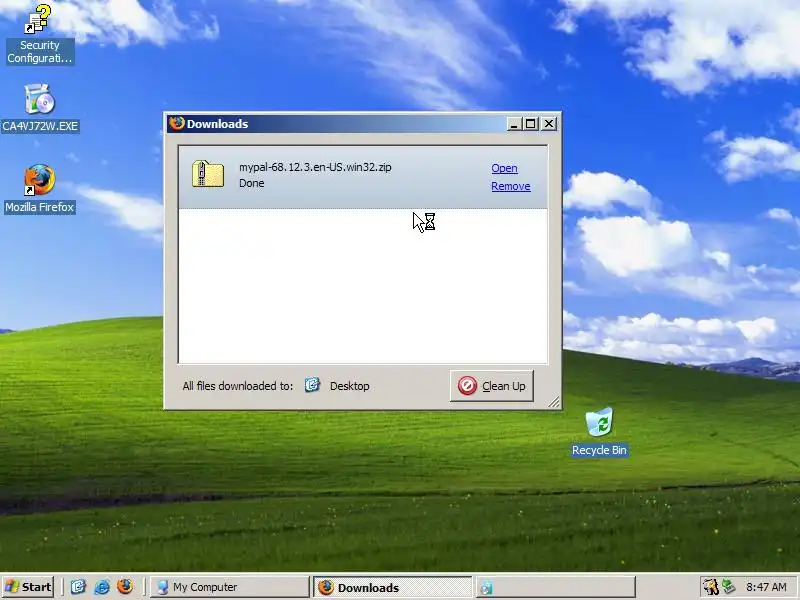
Task: Remove mypal zip from the download list
Action: (x=511, y=186)
